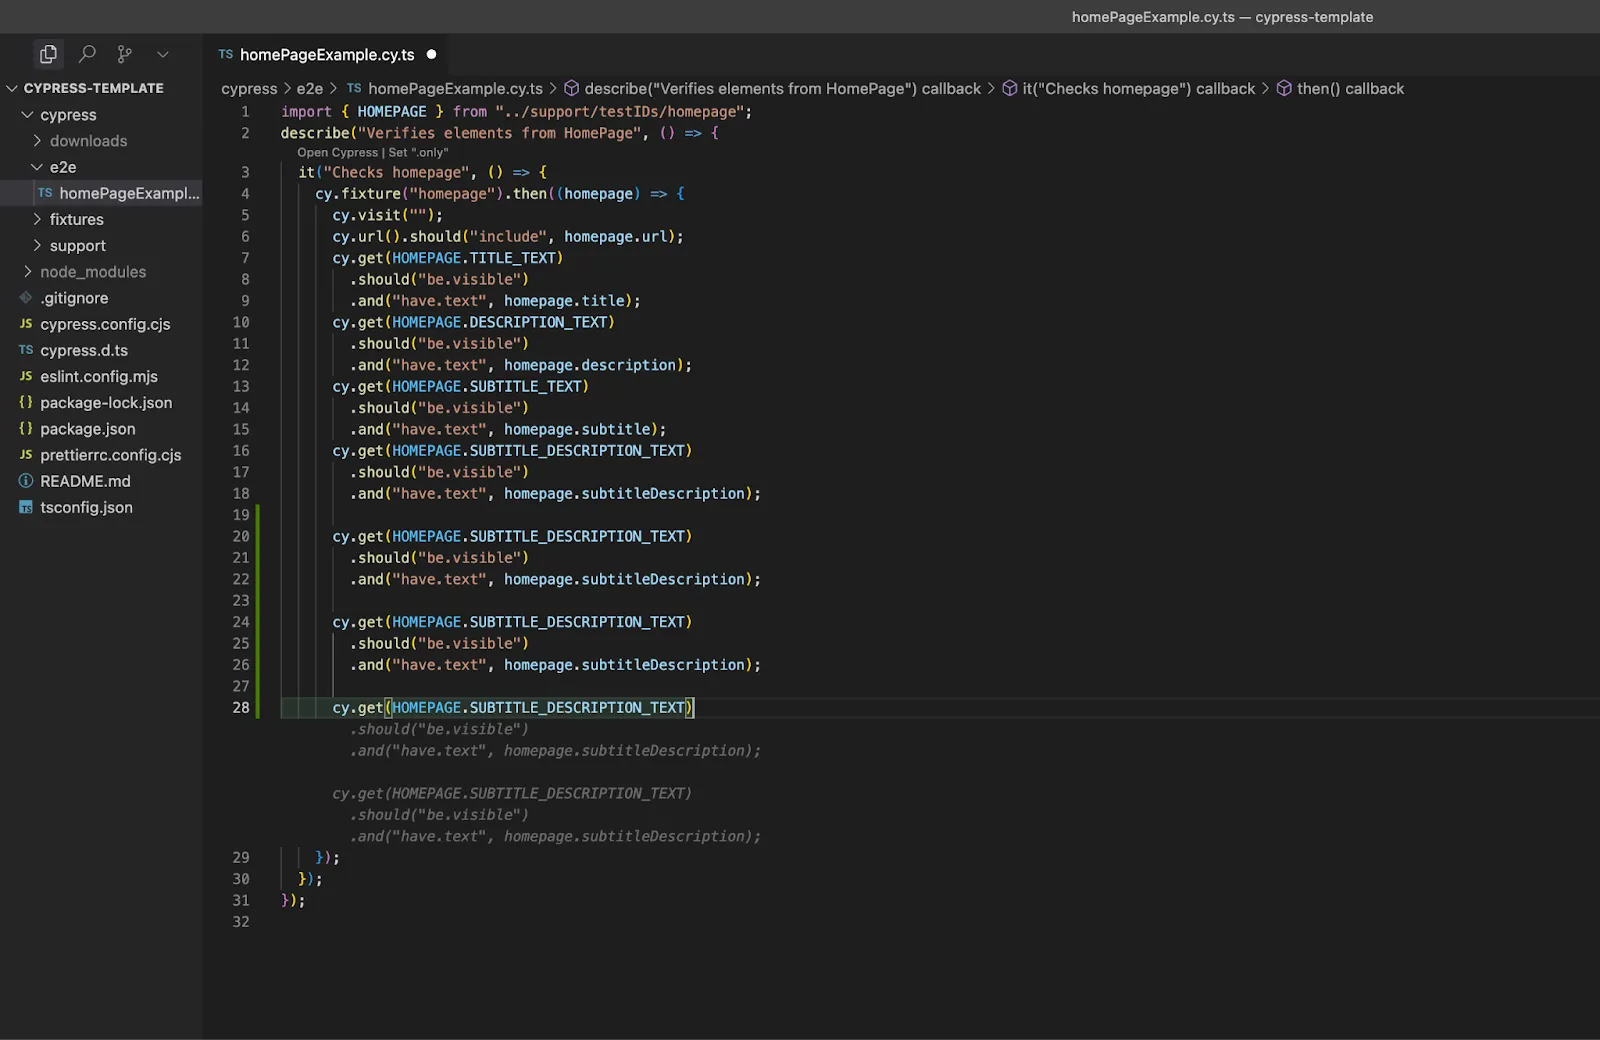This screenshot has height=1040, width=1600.
Task: Show additional views chevron in sidebar header
Action: pos(163,54)
